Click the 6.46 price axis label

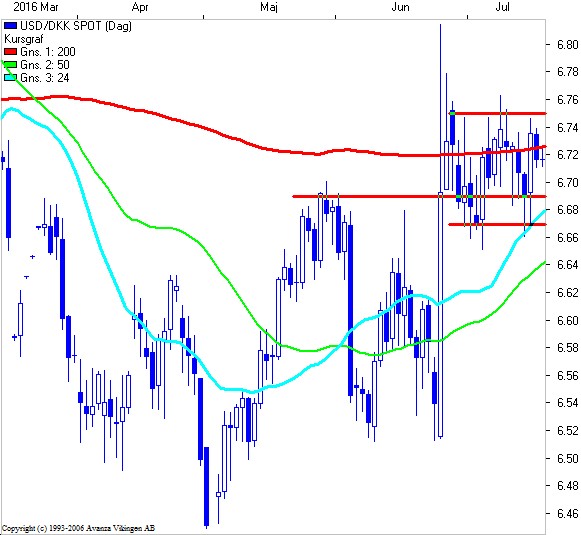point(568,514)
